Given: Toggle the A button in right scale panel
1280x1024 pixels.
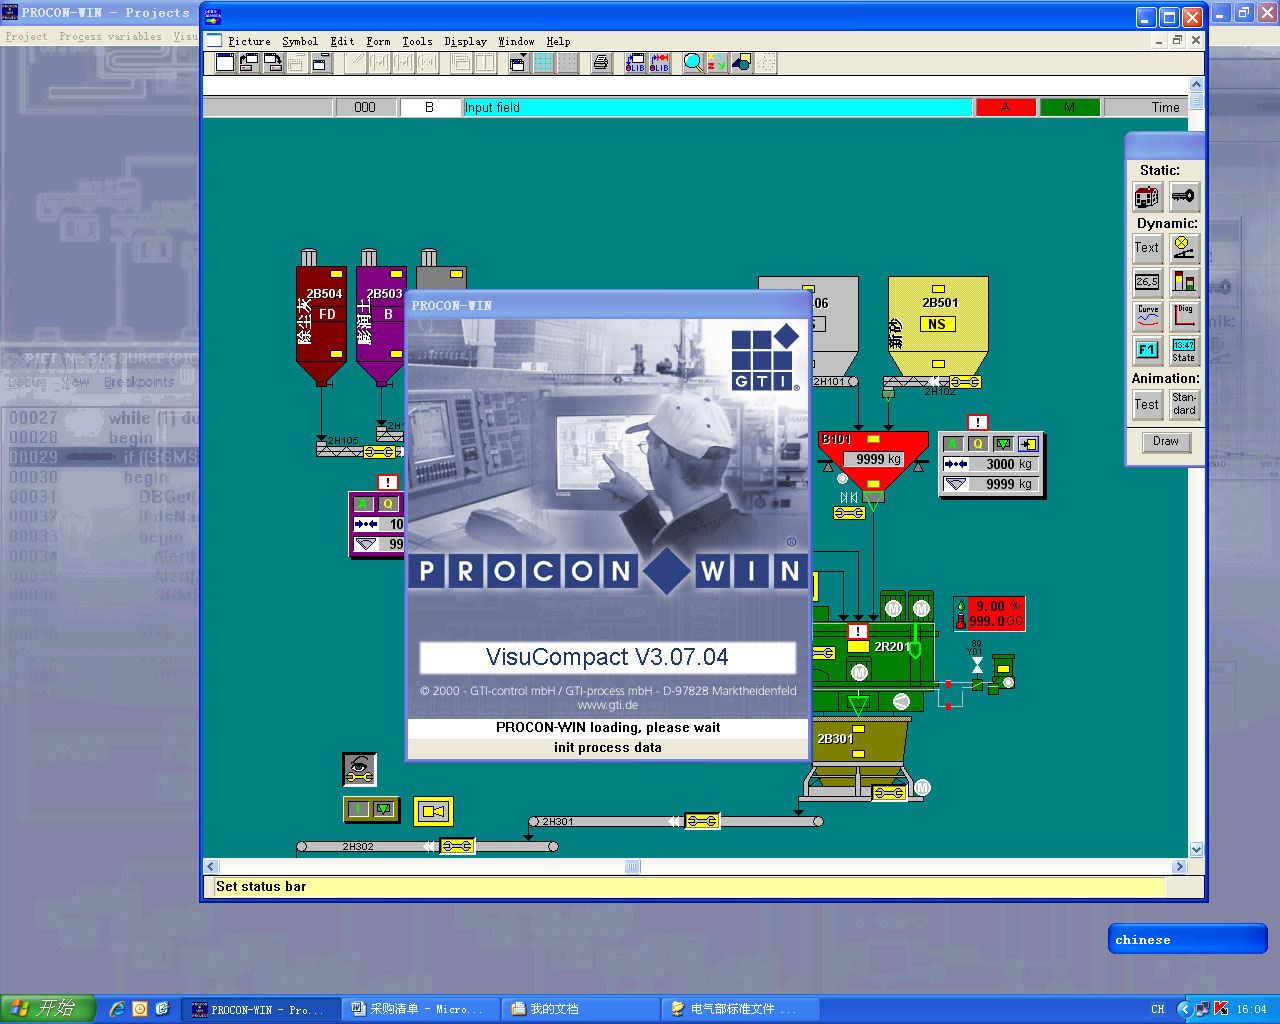Looking at the screenshot, I should coord(953,444).
